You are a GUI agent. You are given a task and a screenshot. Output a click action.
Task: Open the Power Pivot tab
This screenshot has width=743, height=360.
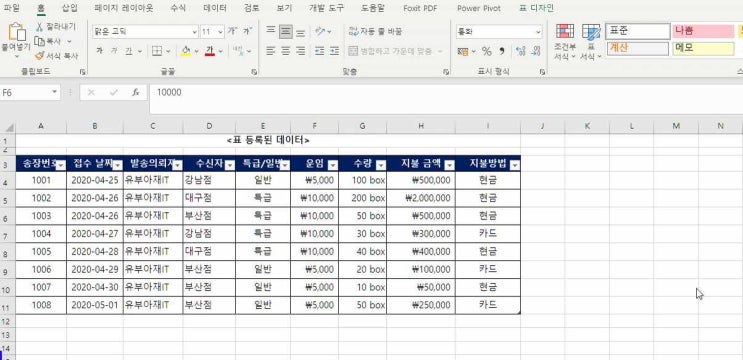click(479, 8)
